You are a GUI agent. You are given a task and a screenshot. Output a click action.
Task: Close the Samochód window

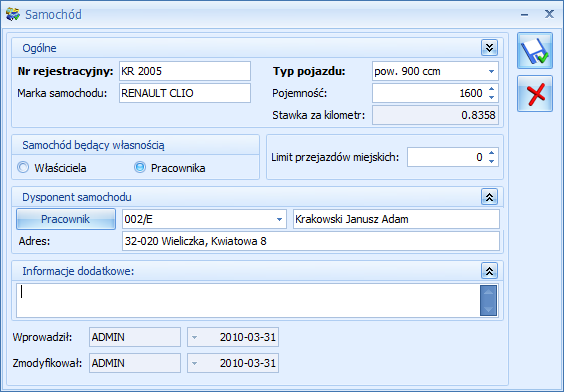(x=549, y=14)
